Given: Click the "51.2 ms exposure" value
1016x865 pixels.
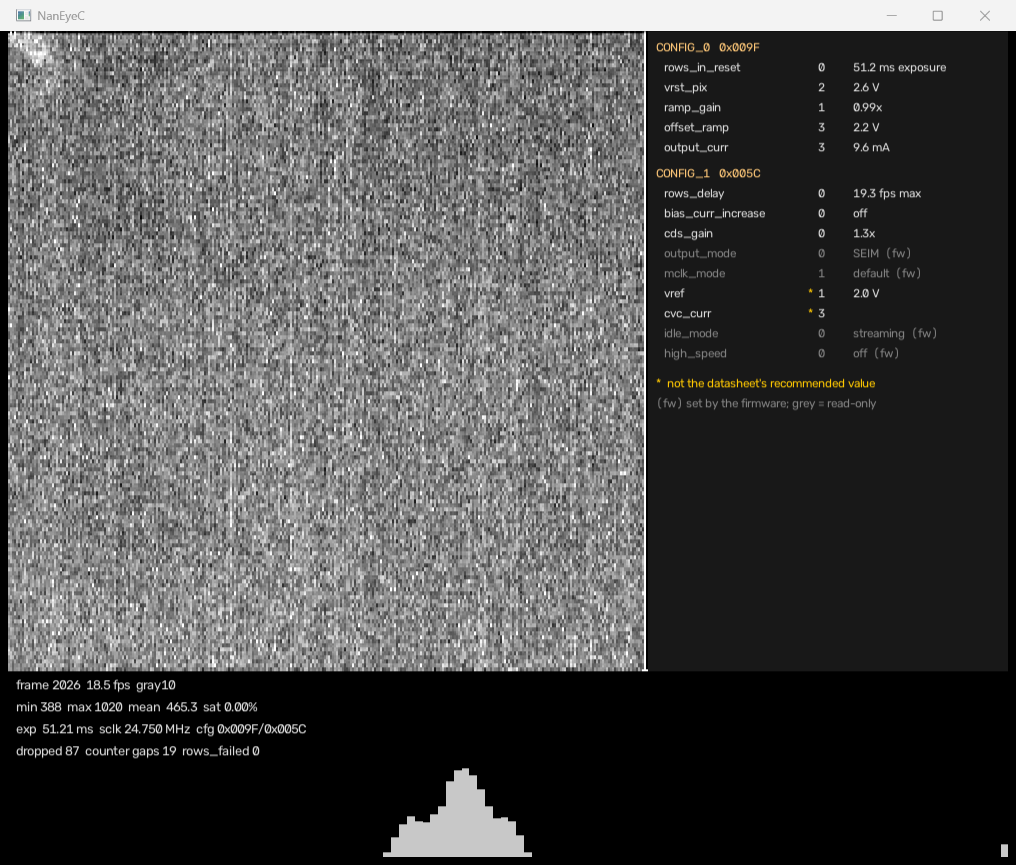Looking at the screenshot, I should (x=899, y=67).
